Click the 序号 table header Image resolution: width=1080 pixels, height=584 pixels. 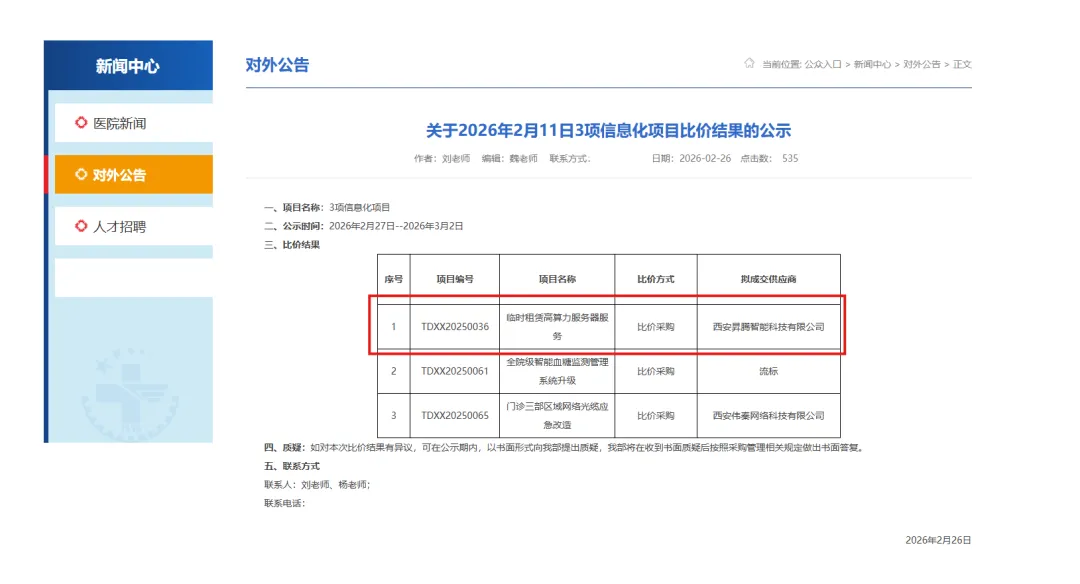coord(394,279)
